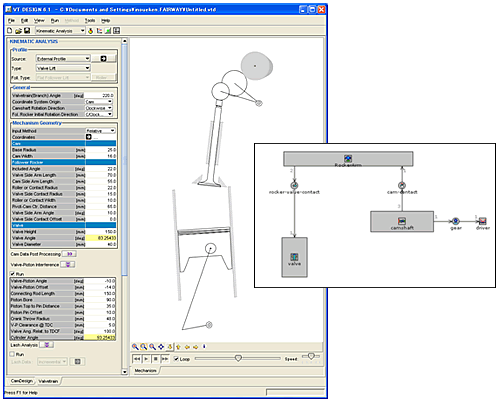Toggle the Loop checkbox

177,359
